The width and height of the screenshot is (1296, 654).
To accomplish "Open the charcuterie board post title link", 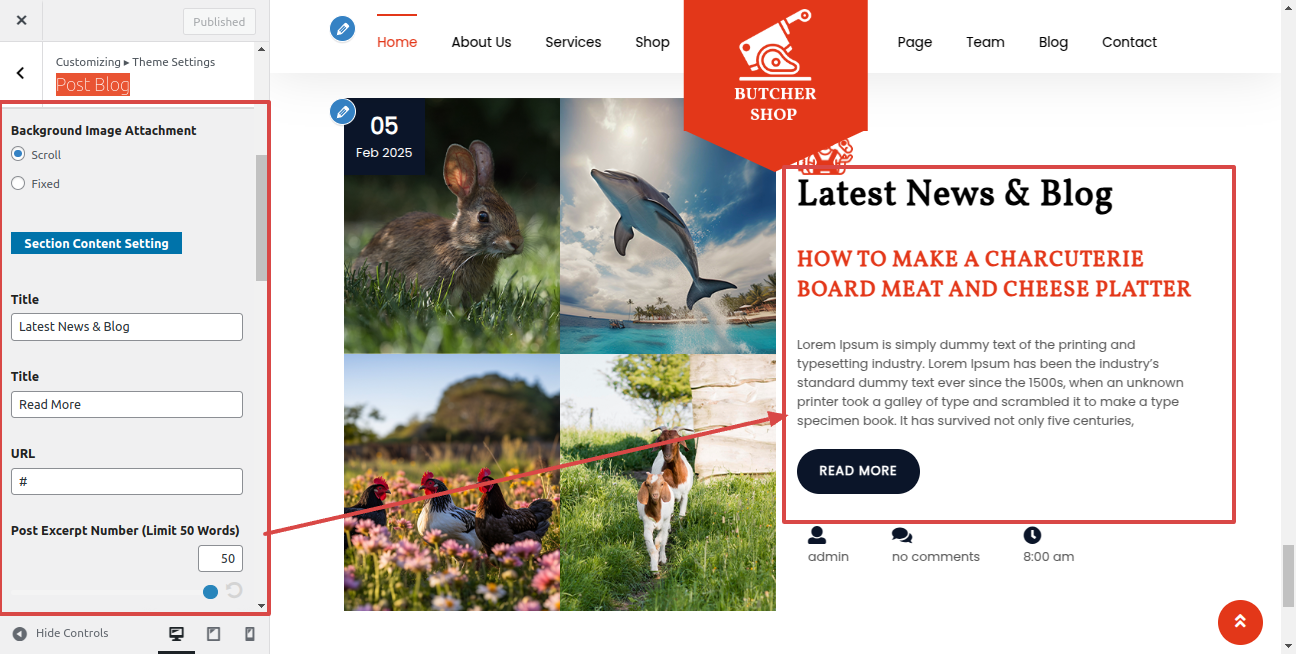I will point(994,274).
